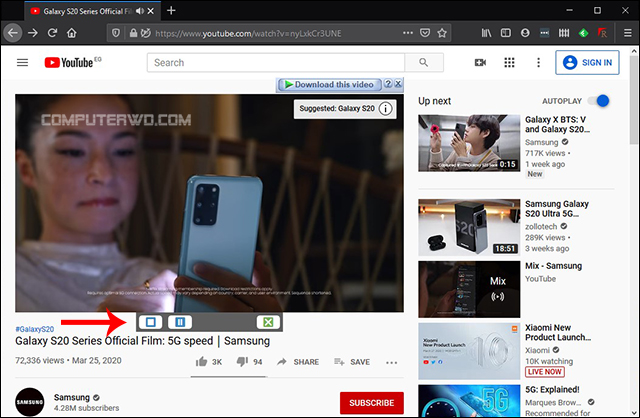The width and height of the screenshot is (640, 418).
Task: Save page to Pocket
Action: click(425, 33)
